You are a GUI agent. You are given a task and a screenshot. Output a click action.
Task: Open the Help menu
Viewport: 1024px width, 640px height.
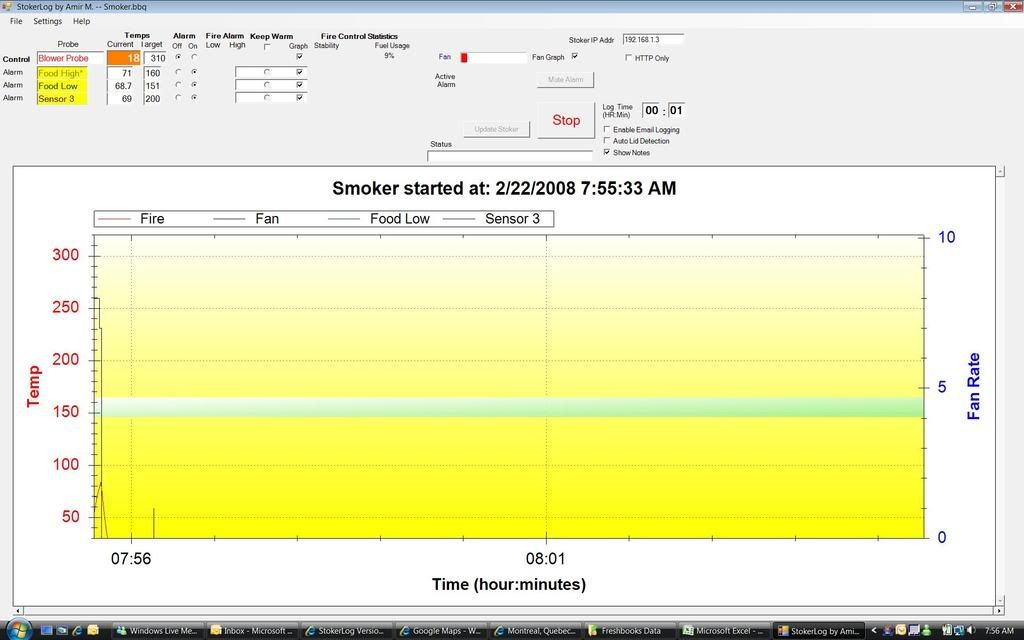click(82, 22)
